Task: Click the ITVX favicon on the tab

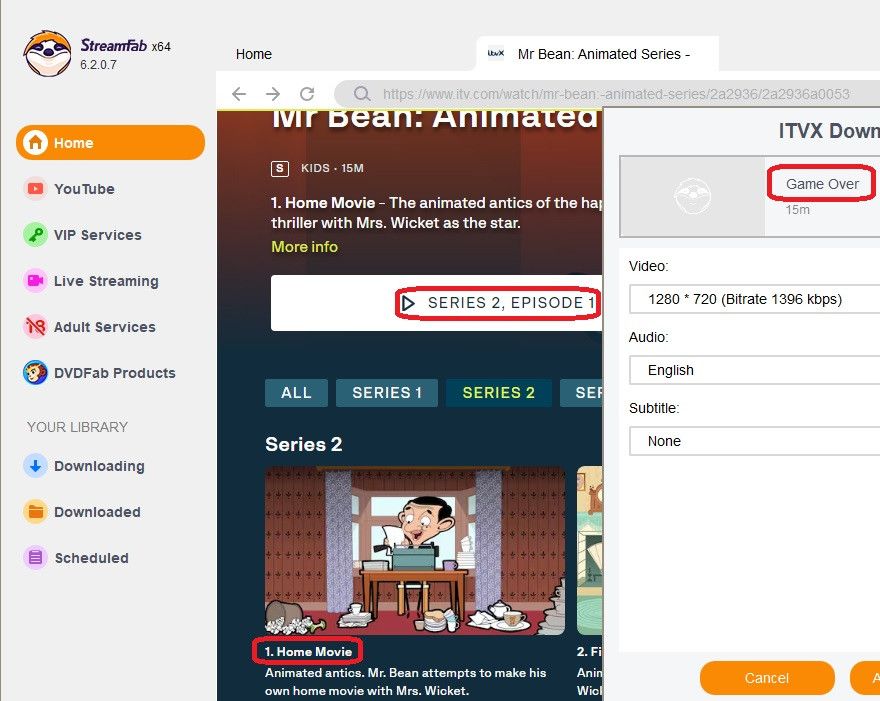Action: coord(496,54)
